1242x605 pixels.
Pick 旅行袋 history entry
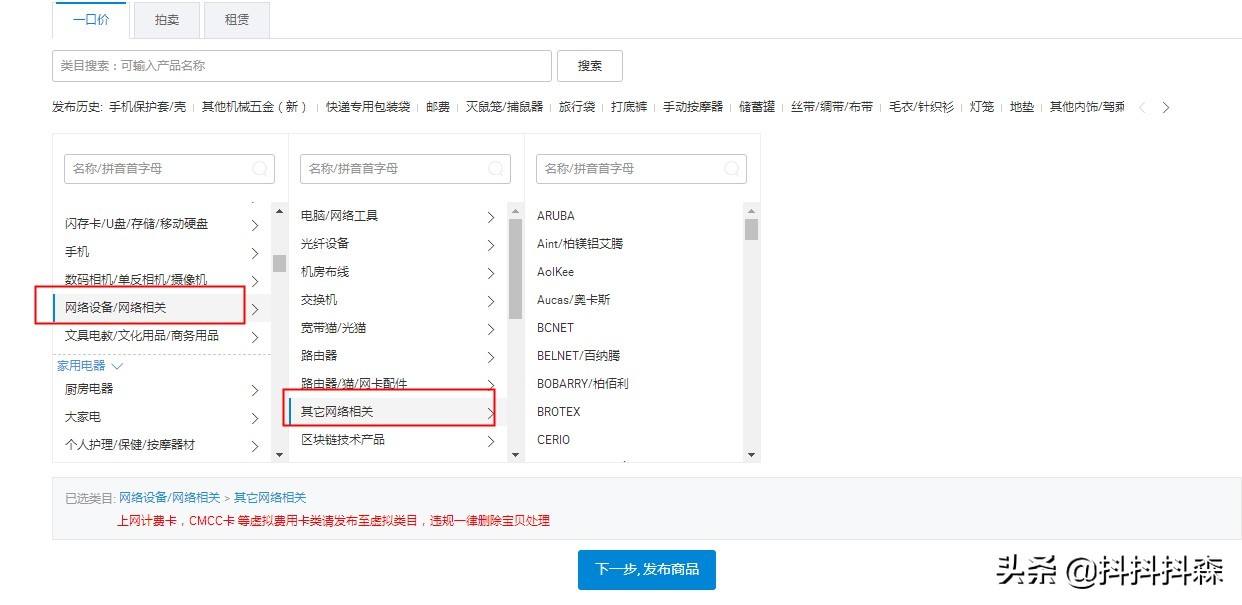click(576, 107)
